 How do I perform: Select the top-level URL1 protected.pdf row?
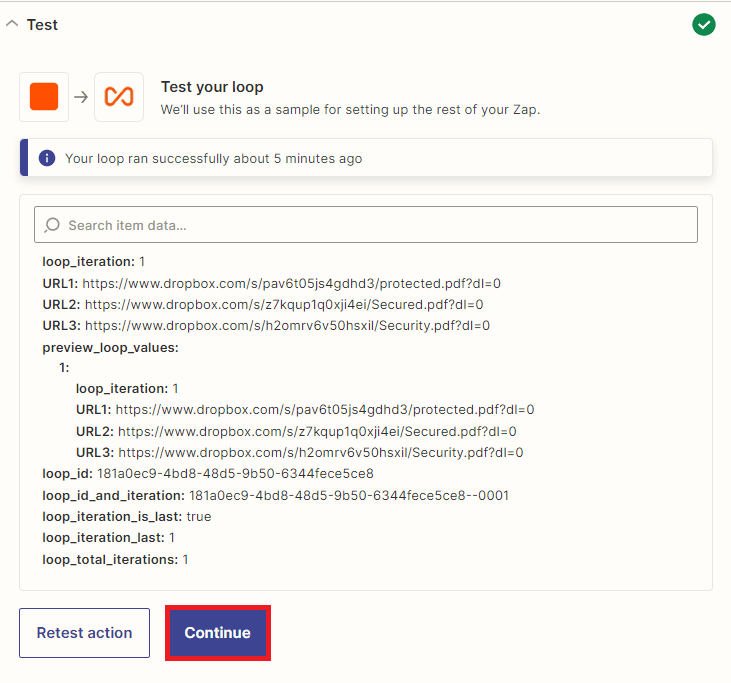tap(271, 283)
